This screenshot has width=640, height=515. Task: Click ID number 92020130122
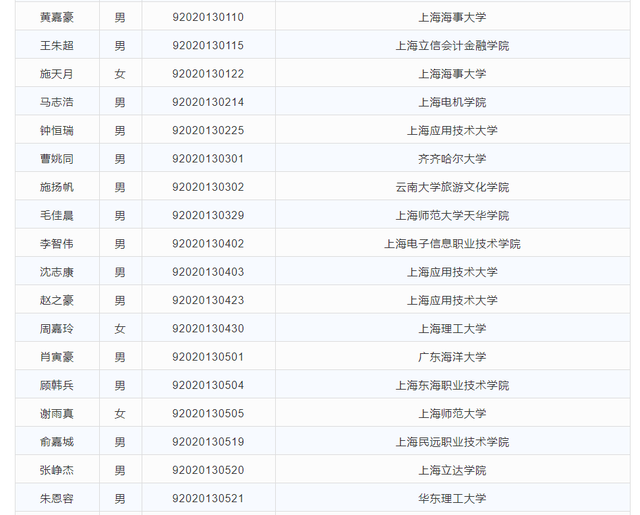coord(208,74)
